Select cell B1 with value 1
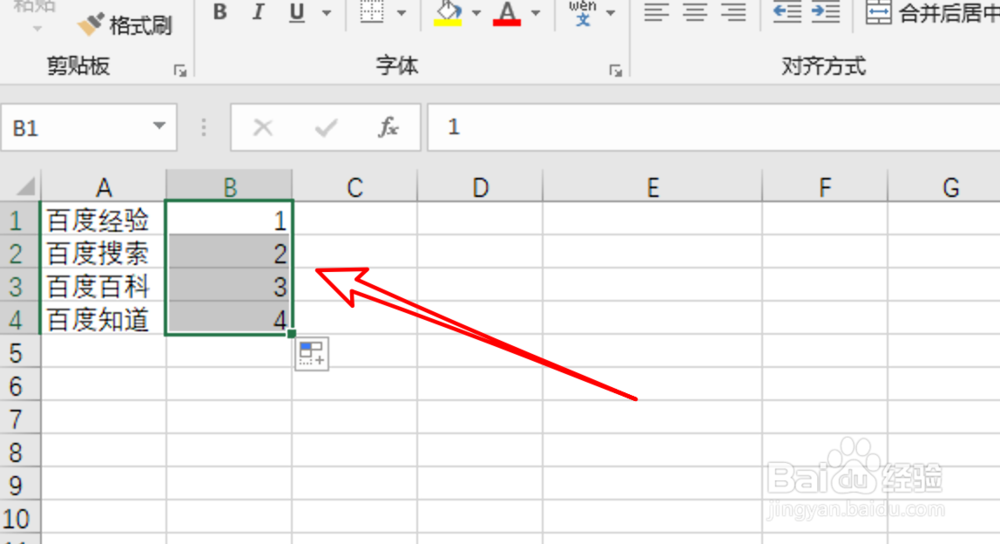 pyautogui.click(x=230, y=220)
